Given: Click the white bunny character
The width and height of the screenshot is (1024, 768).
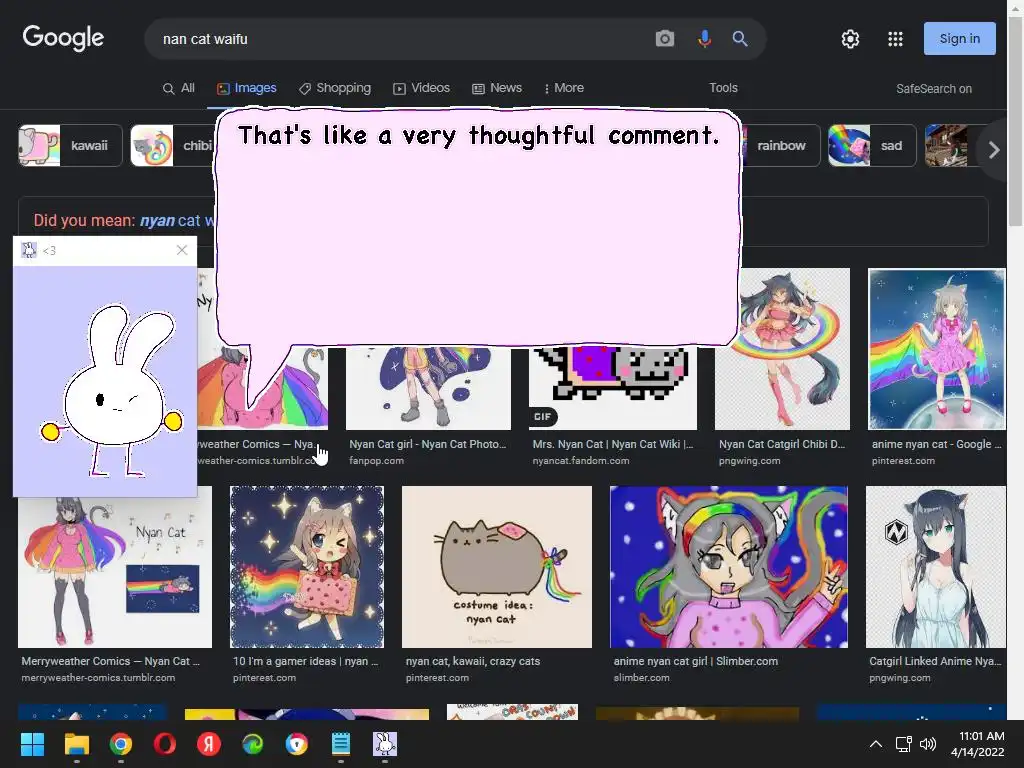Looking at the screenshot, I should (113, 391).
